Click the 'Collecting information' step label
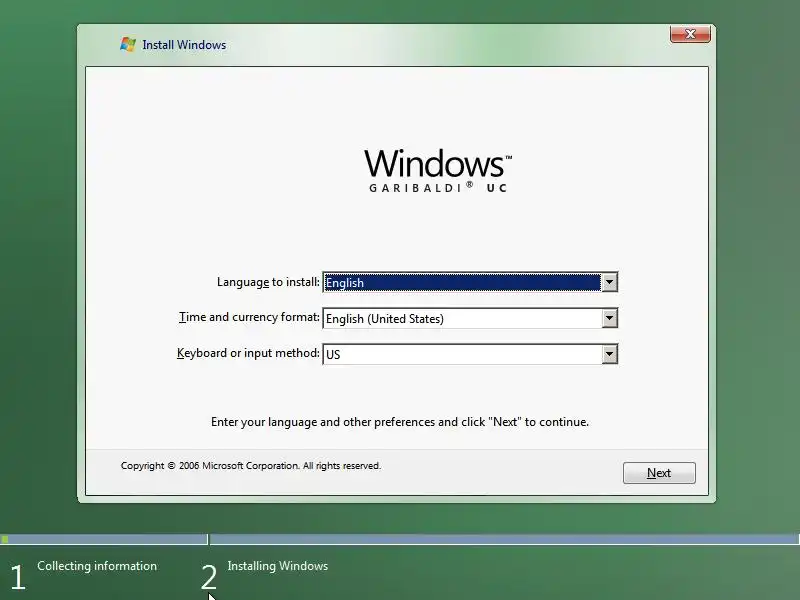 (x=97, y=566)
